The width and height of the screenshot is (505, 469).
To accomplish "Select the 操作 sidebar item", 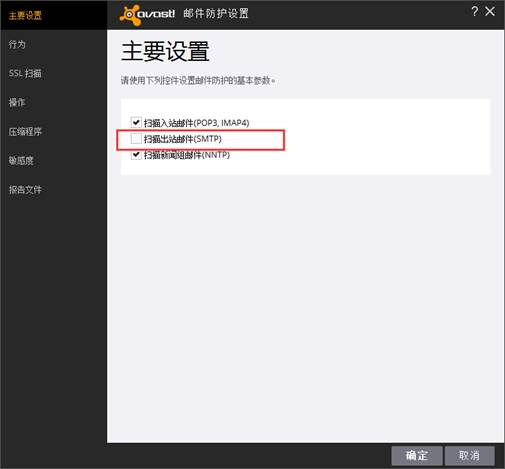I will pos(17,102).
